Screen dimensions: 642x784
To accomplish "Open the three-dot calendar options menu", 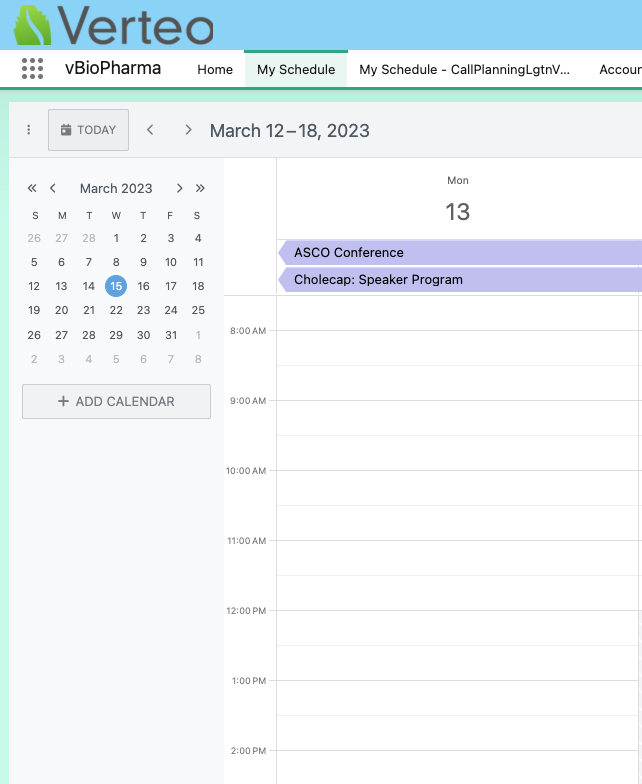I will (x=29, y=130).
